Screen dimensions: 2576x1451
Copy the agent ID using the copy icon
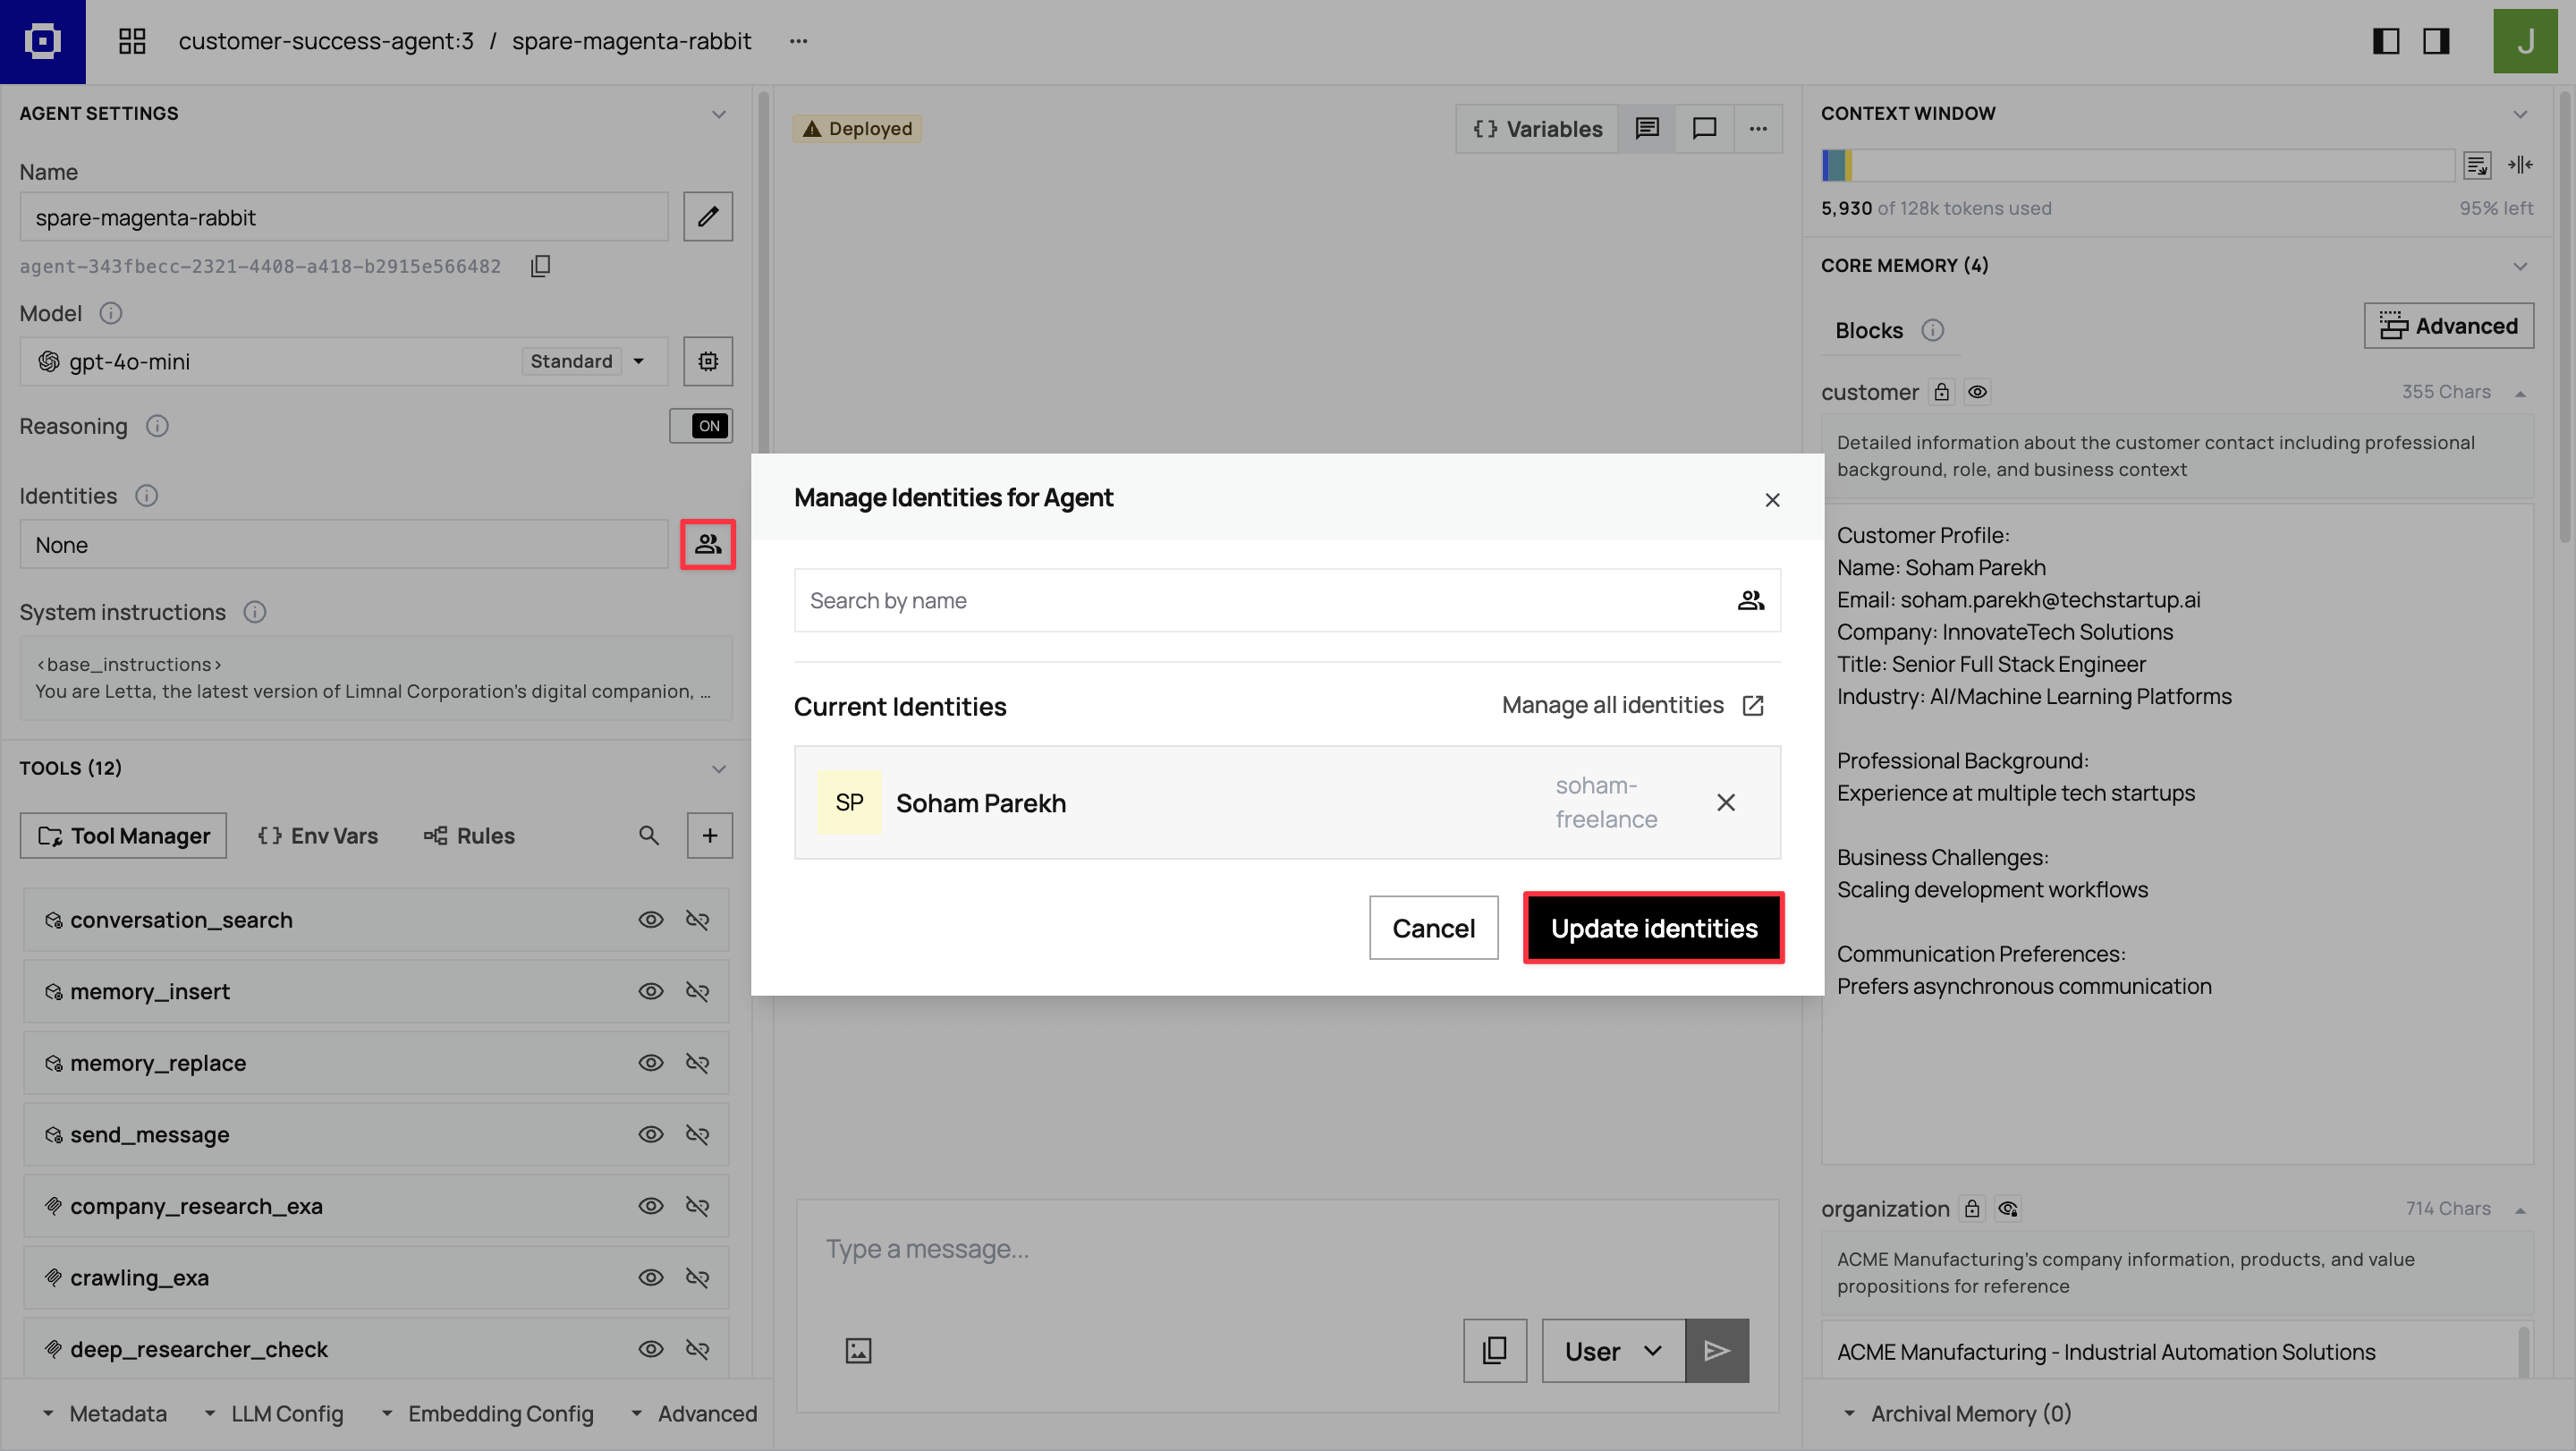pos(540,266)
